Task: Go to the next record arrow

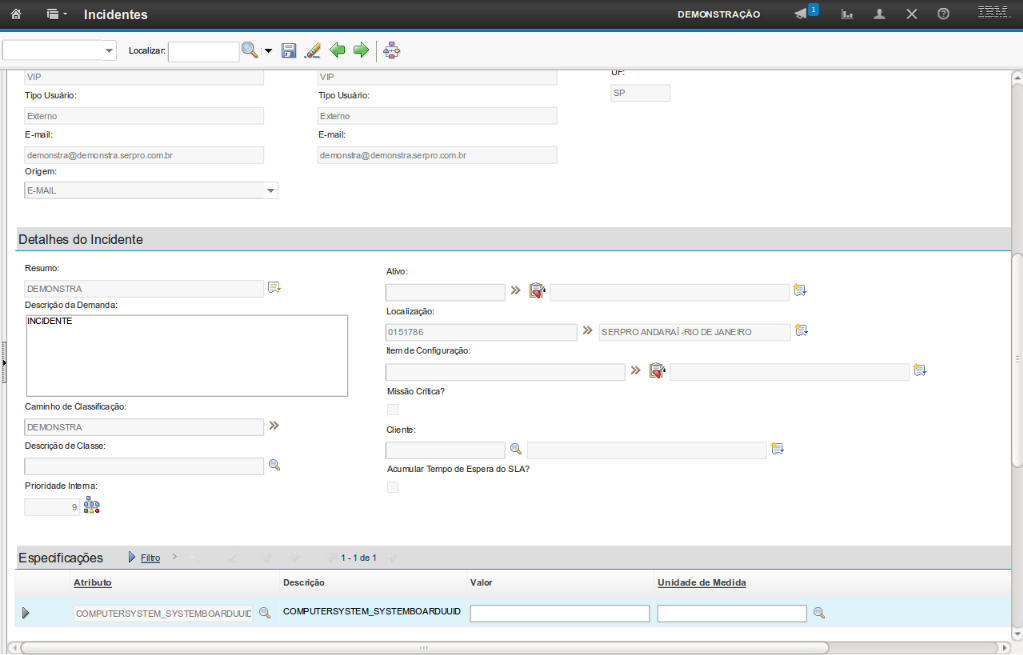Action: coord(361,50)
